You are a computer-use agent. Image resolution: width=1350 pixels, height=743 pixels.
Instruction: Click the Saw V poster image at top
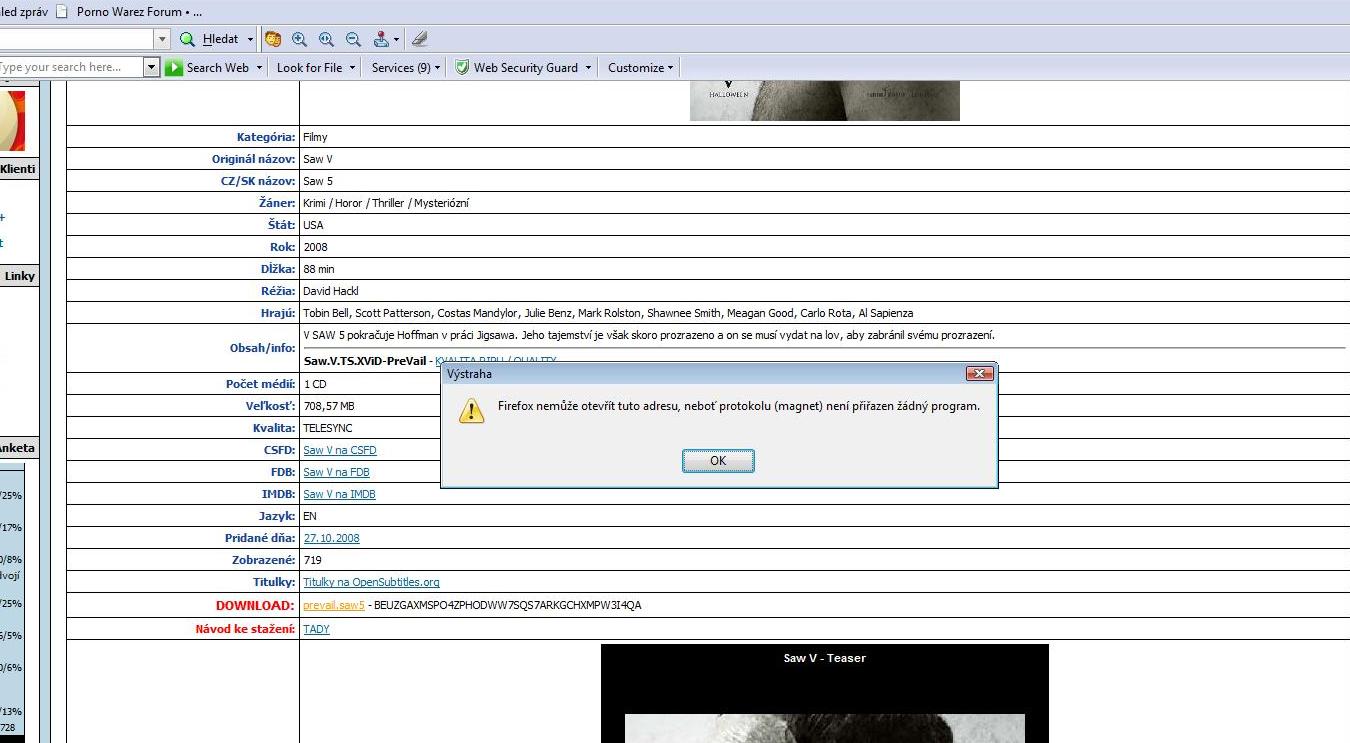point(825,101)
